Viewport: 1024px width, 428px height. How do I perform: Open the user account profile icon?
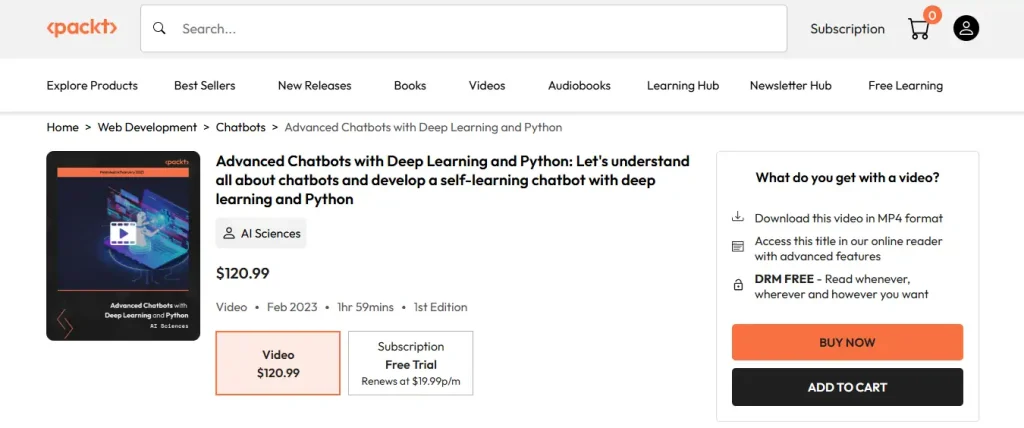click(x=966, y=28)
